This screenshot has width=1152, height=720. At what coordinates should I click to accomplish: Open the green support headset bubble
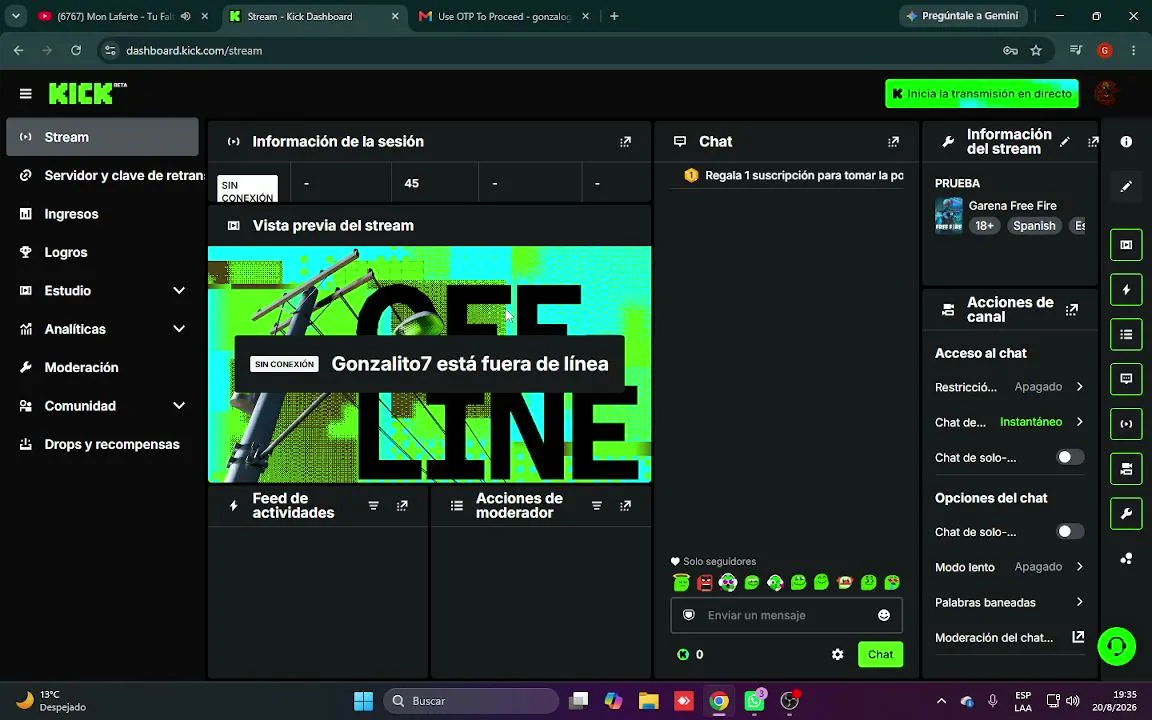[x=1116, y=647]
